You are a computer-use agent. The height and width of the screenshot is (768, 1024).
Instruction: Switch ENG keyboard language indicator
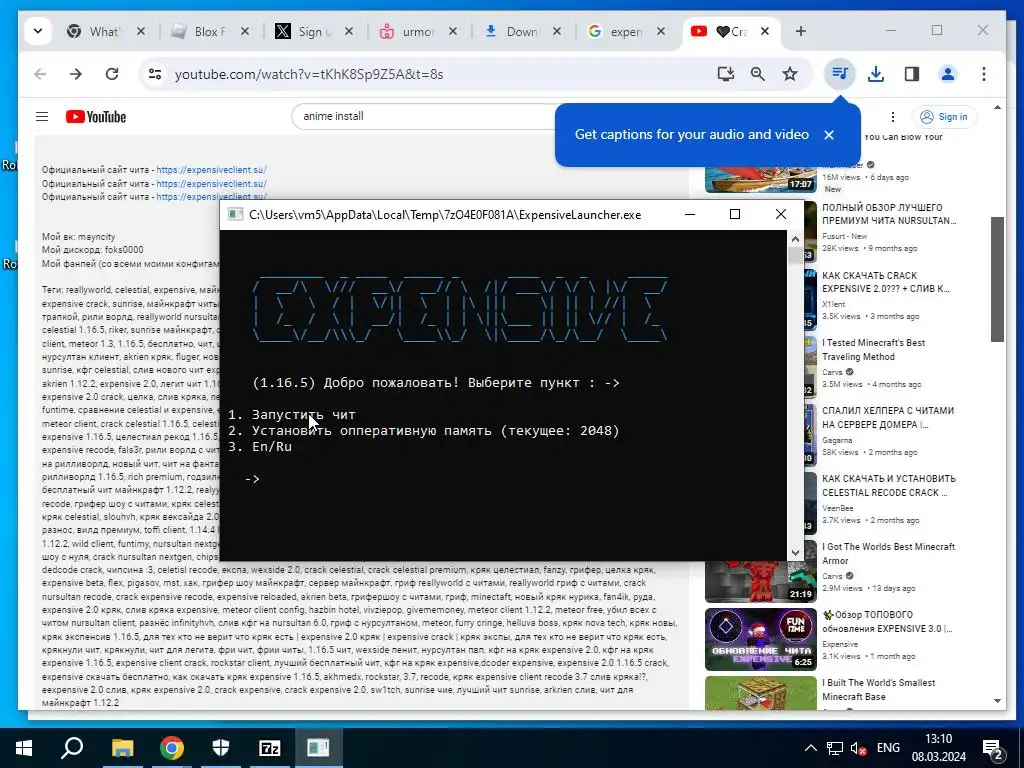pos(888,748)
